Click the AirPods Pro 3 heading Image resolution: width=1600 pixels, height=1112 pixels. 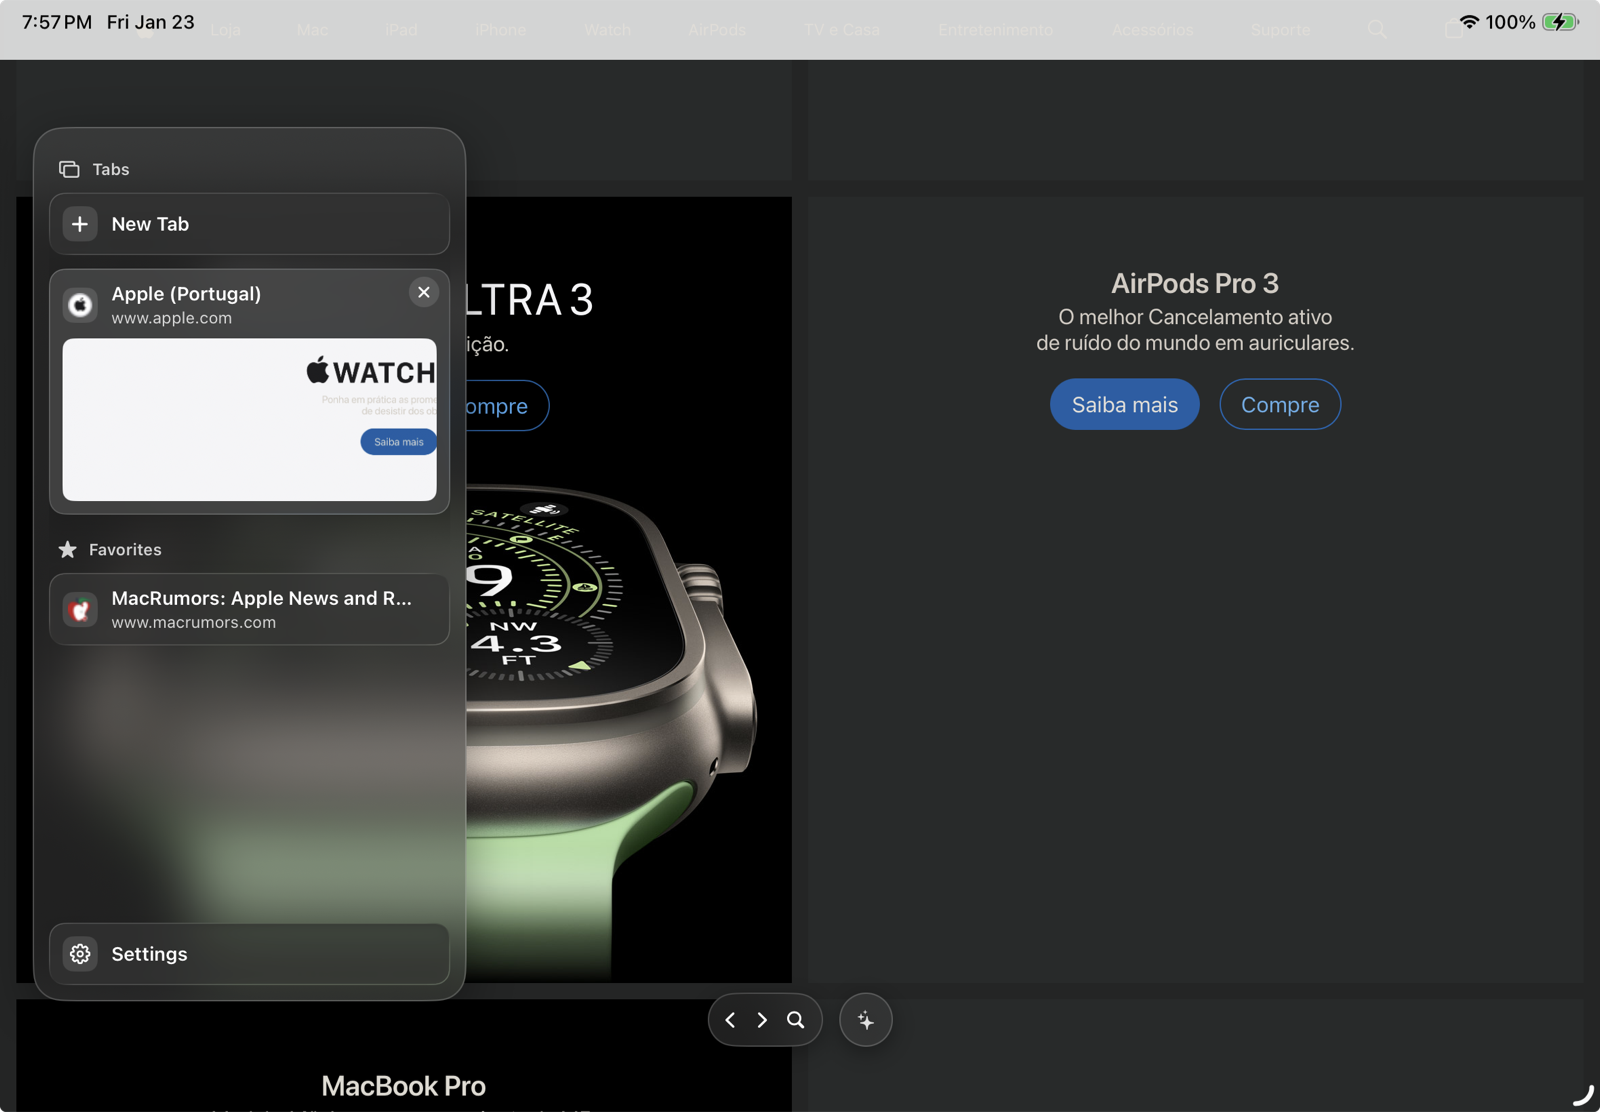point(1195,284)
